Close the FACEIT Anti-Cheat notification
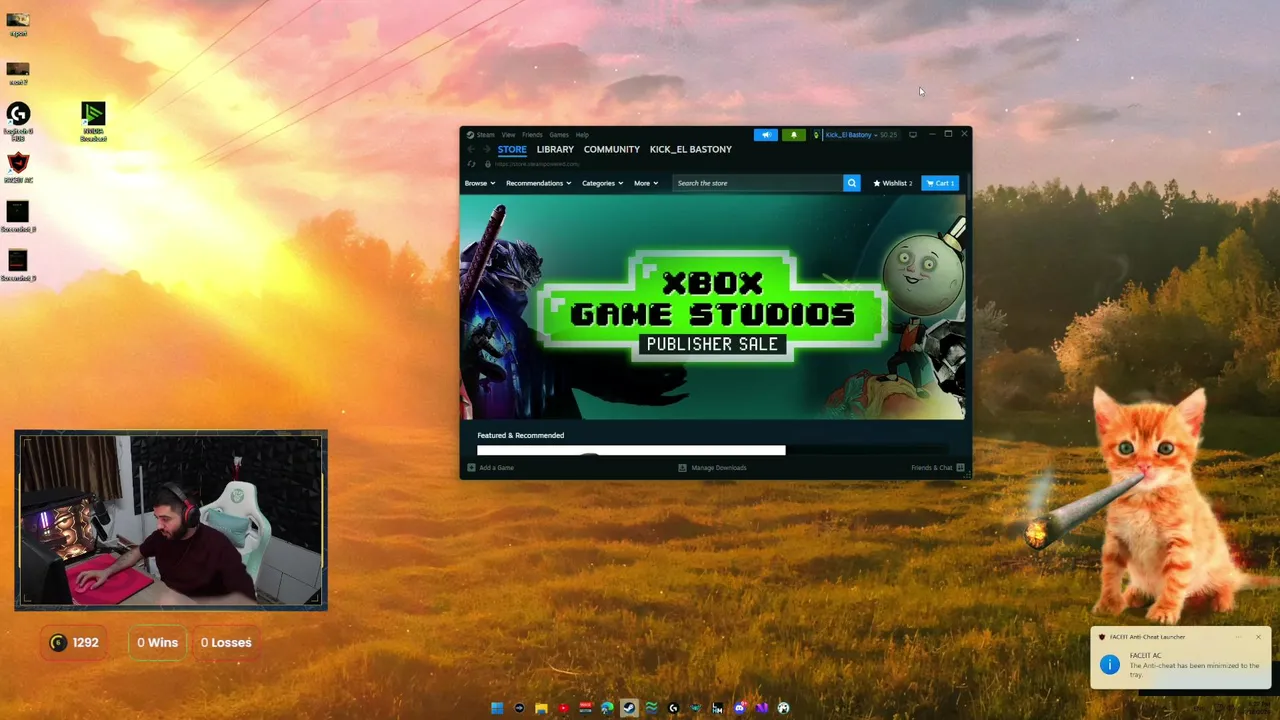This screenshot has height=720, width=1280. pyautogui.click(x=1258, y=637)
